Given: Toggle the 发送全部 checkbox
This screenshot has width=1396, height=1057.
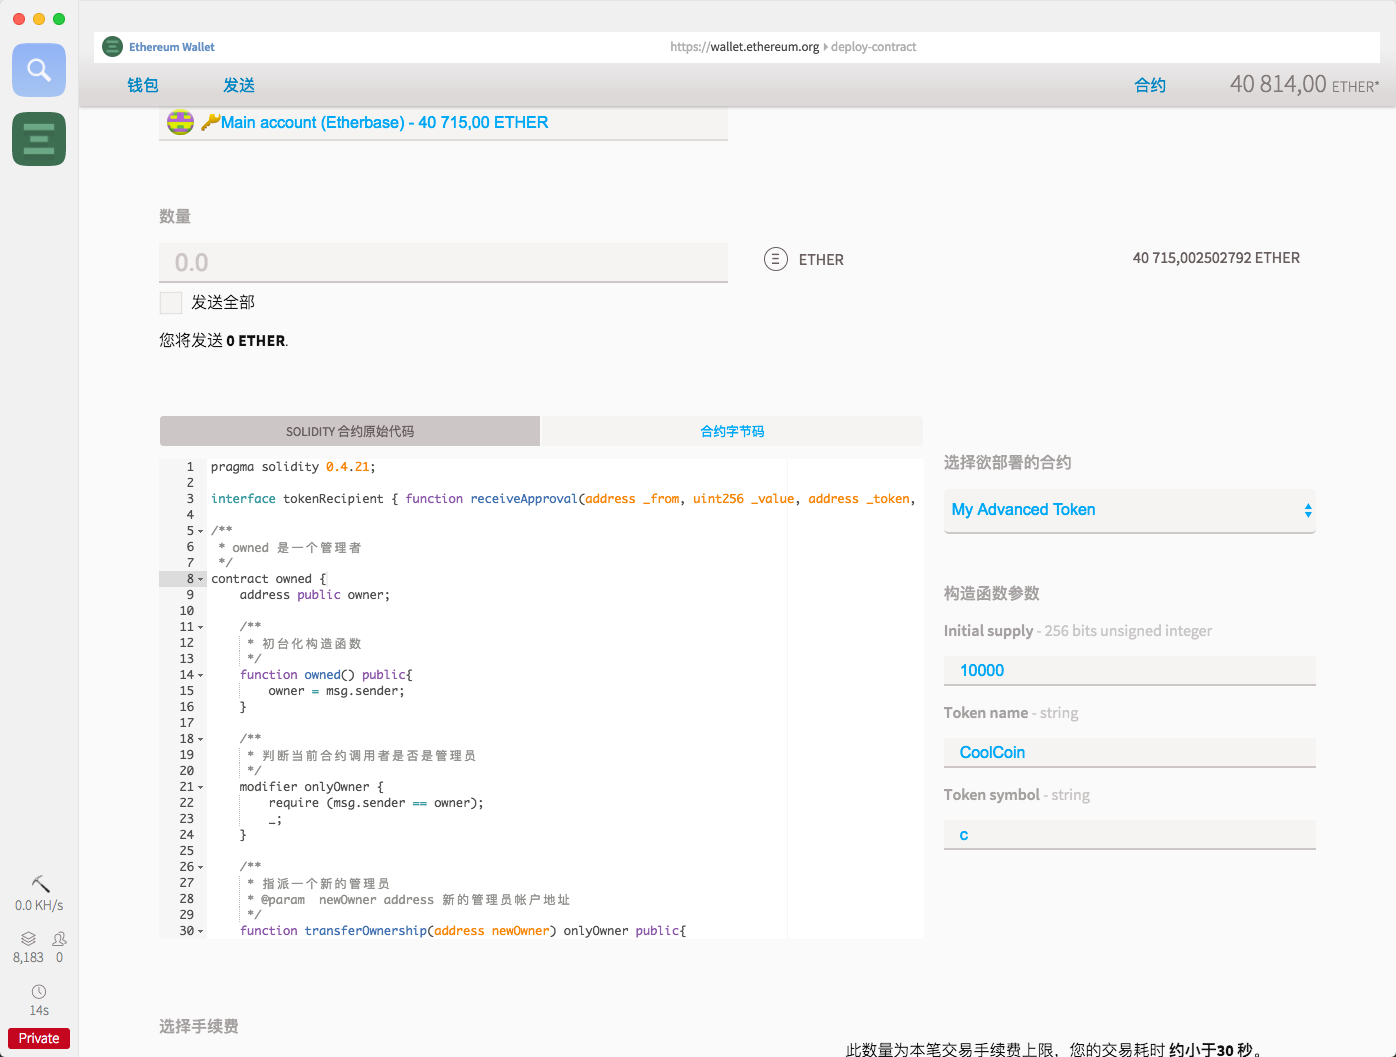Looking at the screenshot, I should (x=171, y=303).
